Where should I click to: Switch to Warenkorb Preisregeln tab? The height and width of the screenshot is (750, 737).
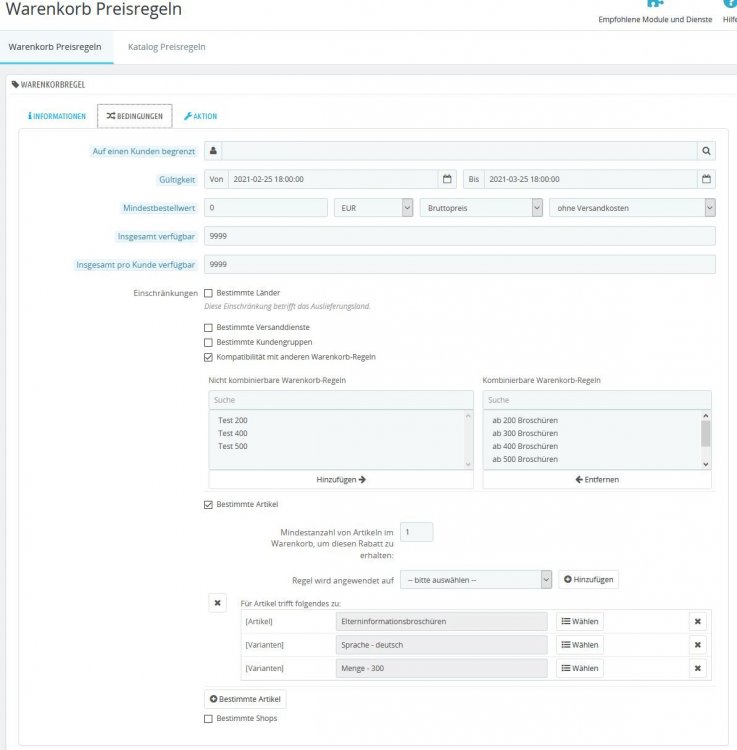pyautogui.click(x=55, y=47)
